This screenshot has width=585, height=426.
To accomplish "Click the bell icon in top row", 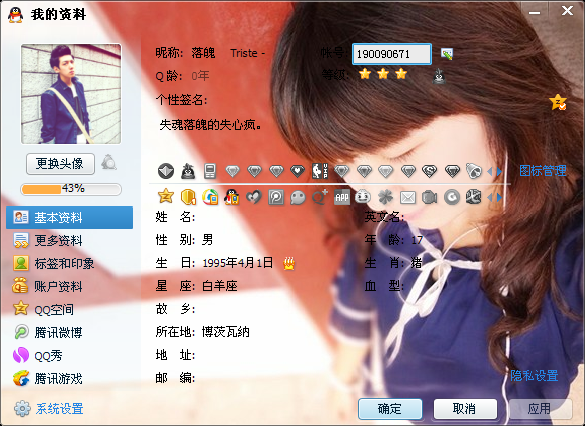I will [474, 171].
